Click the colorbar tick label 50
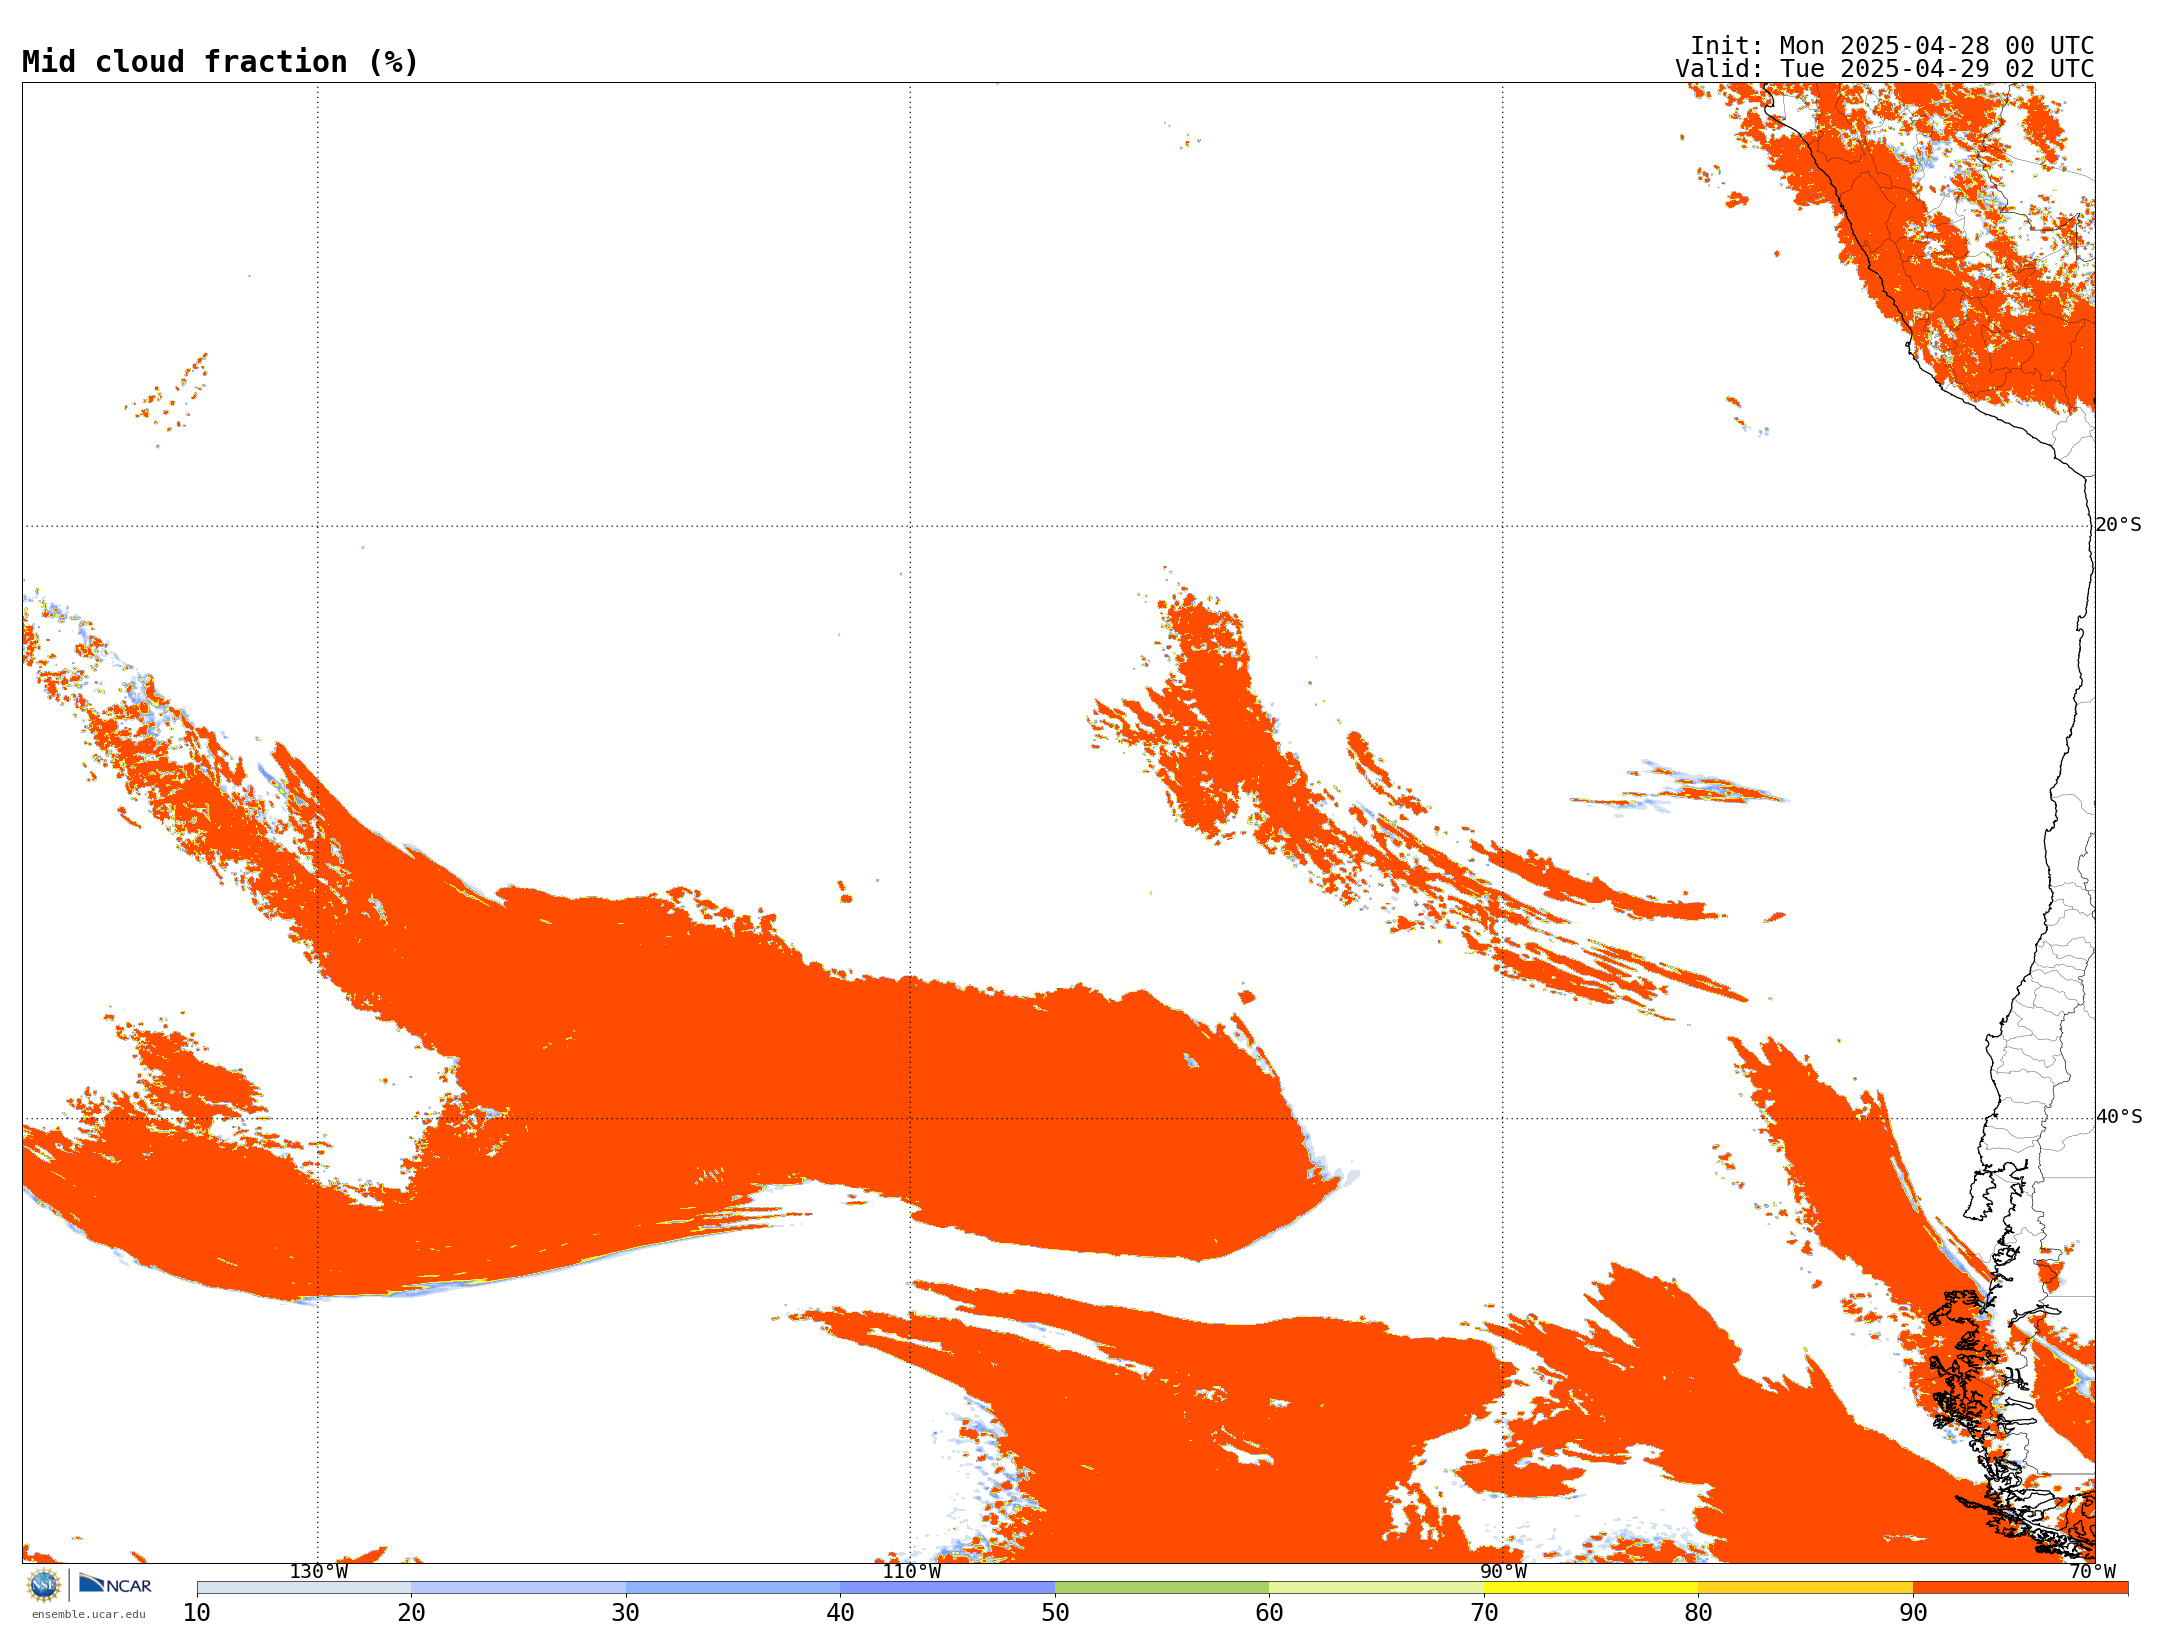Screen dimensions: 2160x1626 [x=1055, y=1613]
